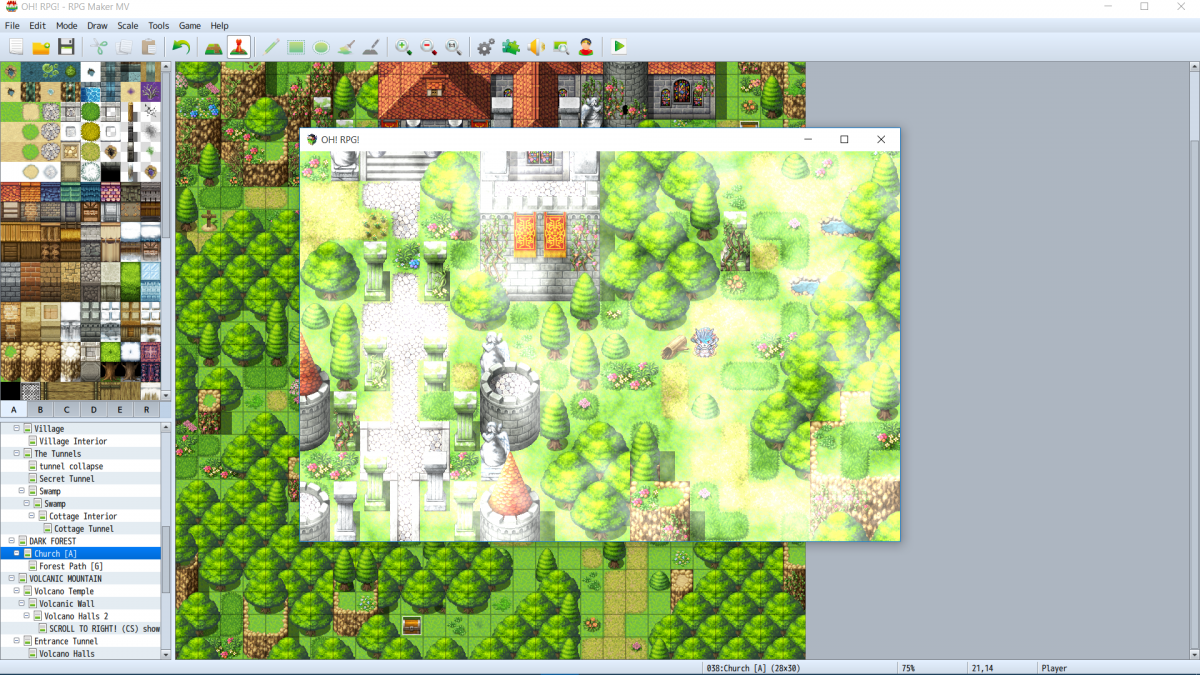
Task: Select the Ellipse drawing tool
Action: (321, 46)
